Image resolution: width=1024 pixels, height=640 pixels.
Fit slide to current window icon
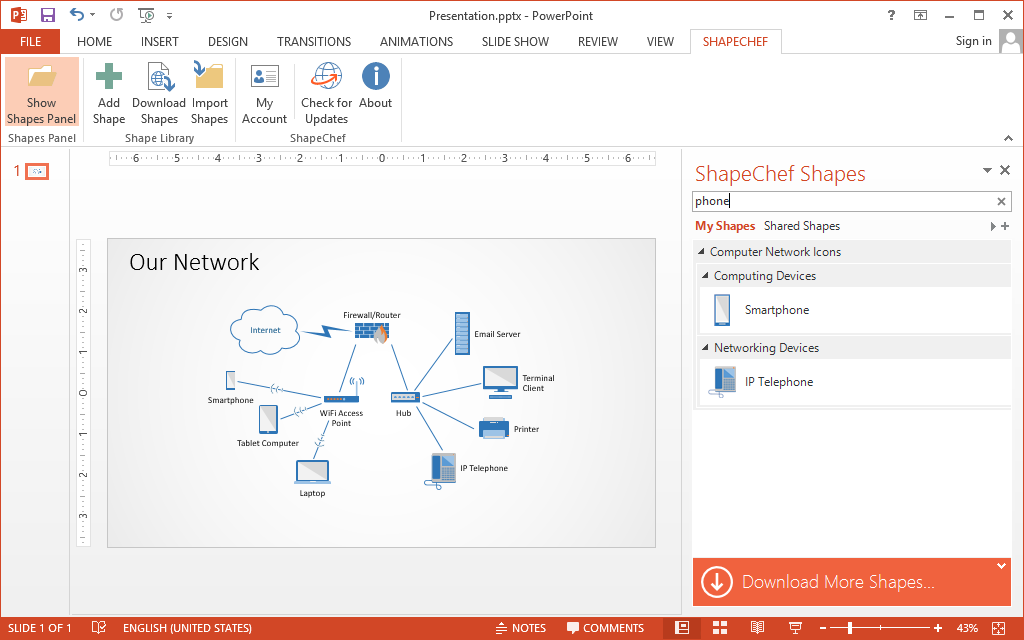point(999,628)
